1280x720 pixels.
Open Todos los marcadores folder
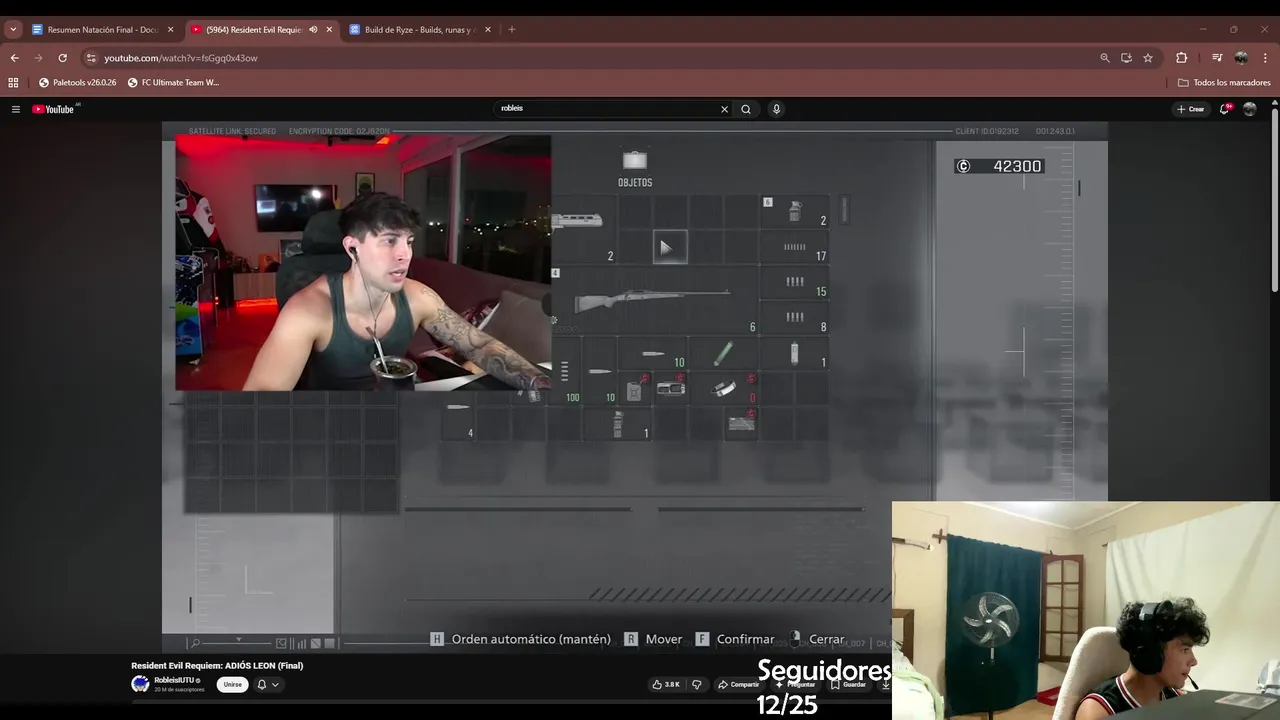1224,83
